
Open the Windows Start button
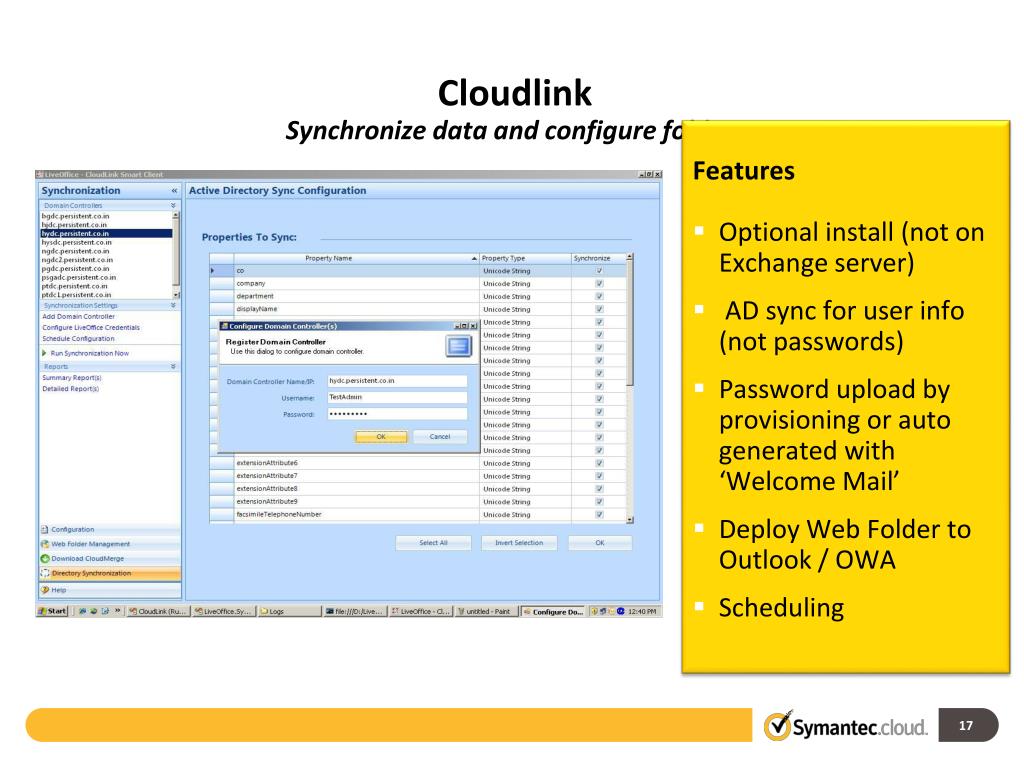coord(52,611)
